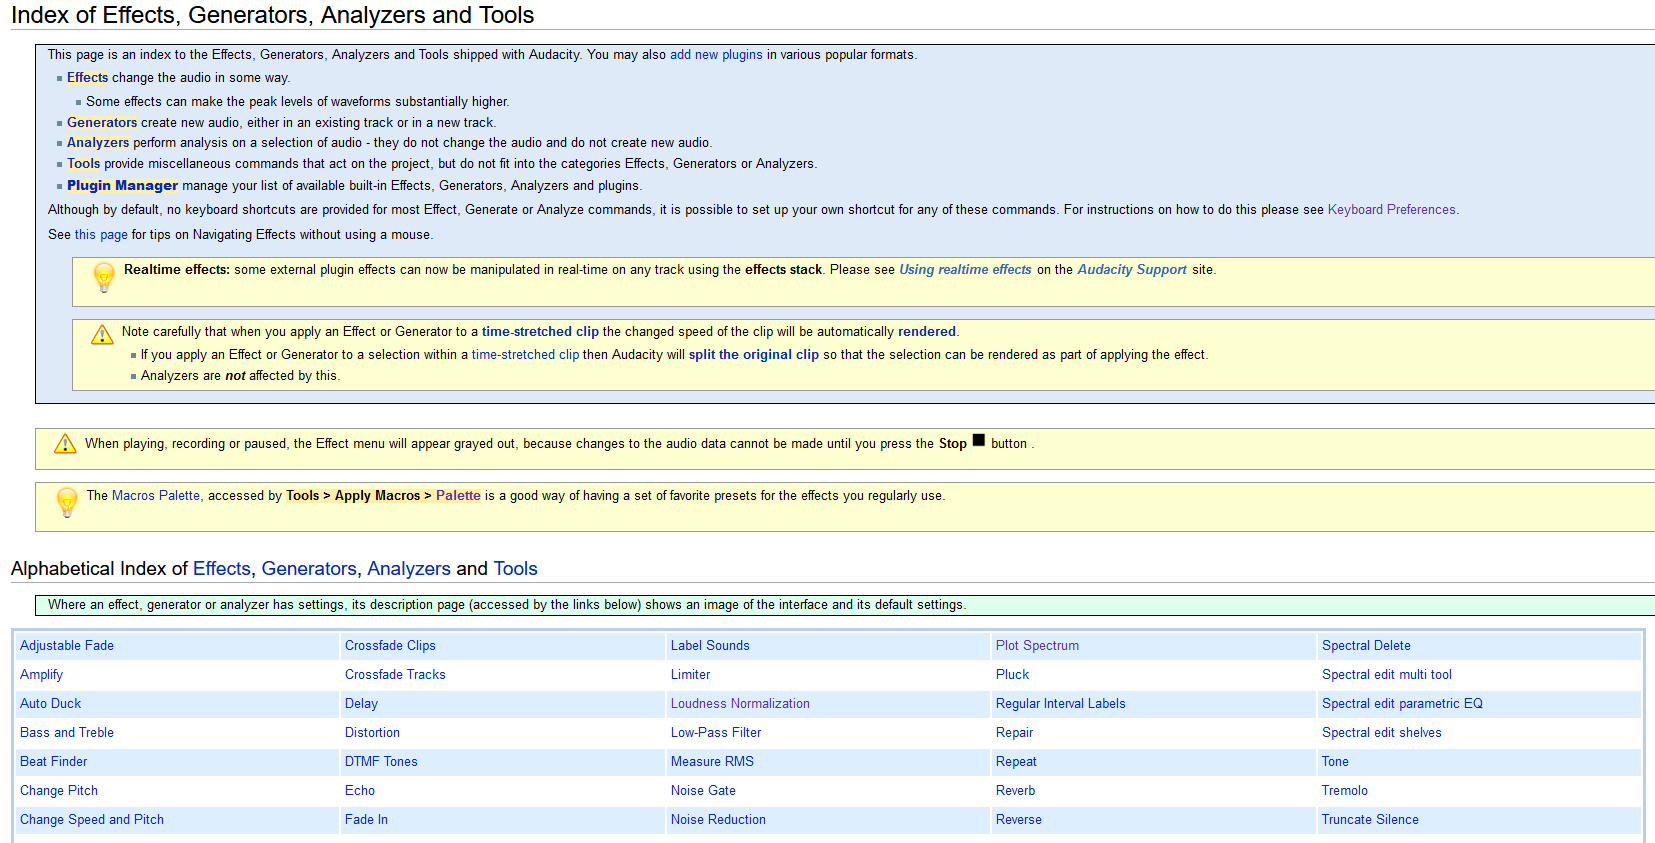The image size is (1655, 843).
Task: Open the Beat Finder link
Action: [x=54, y=762]
